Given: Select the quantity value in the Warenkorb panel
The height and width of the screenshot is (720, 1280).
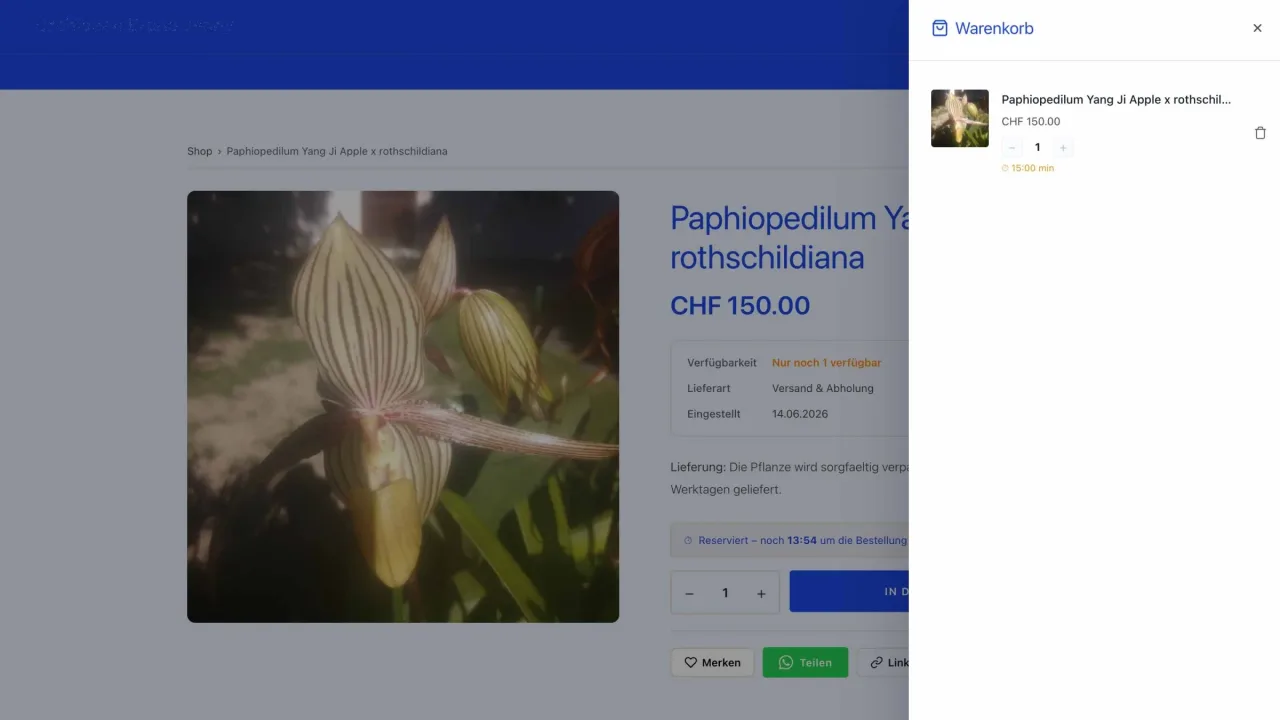Looking at the screenshot, I should pos(1037,148).
